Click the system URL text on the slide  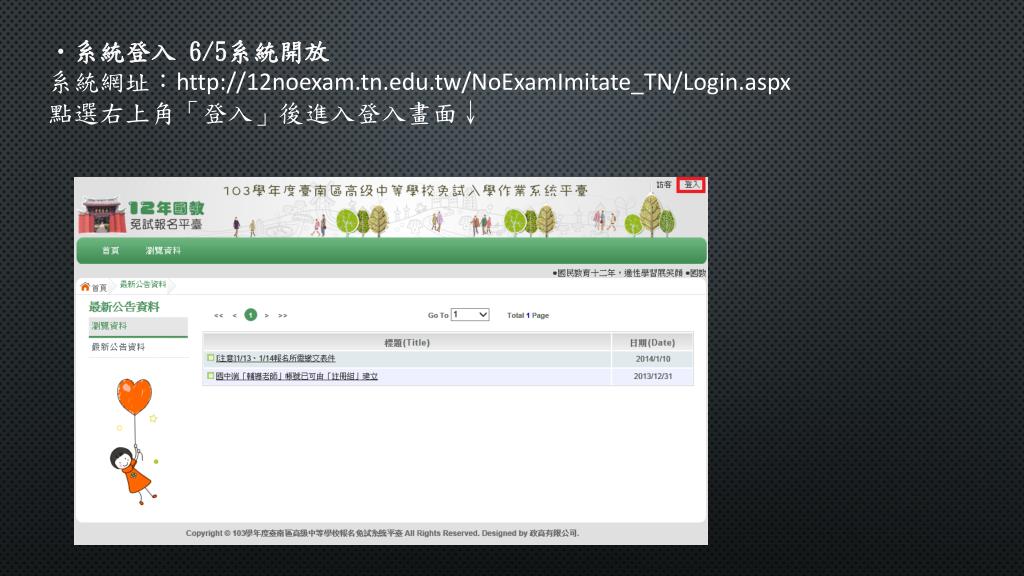483,82
